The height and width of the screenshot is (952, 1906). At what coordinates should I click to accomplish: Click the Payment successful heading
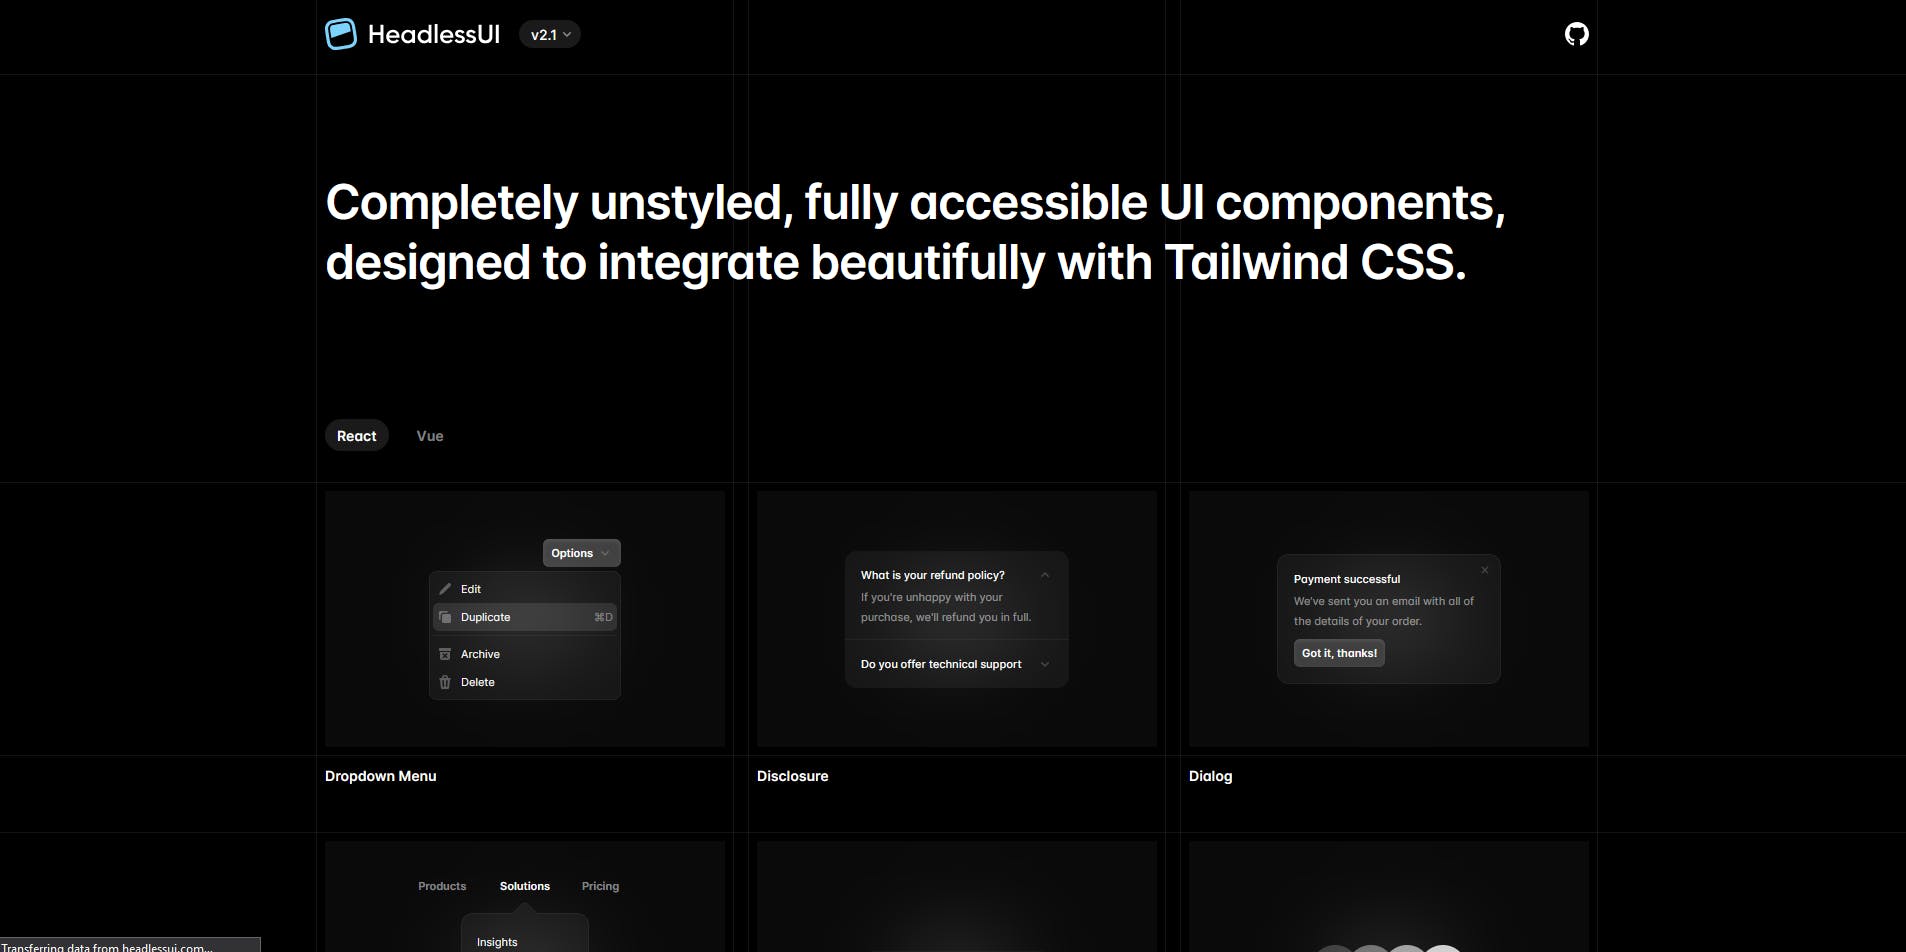tap(1347, 579)
